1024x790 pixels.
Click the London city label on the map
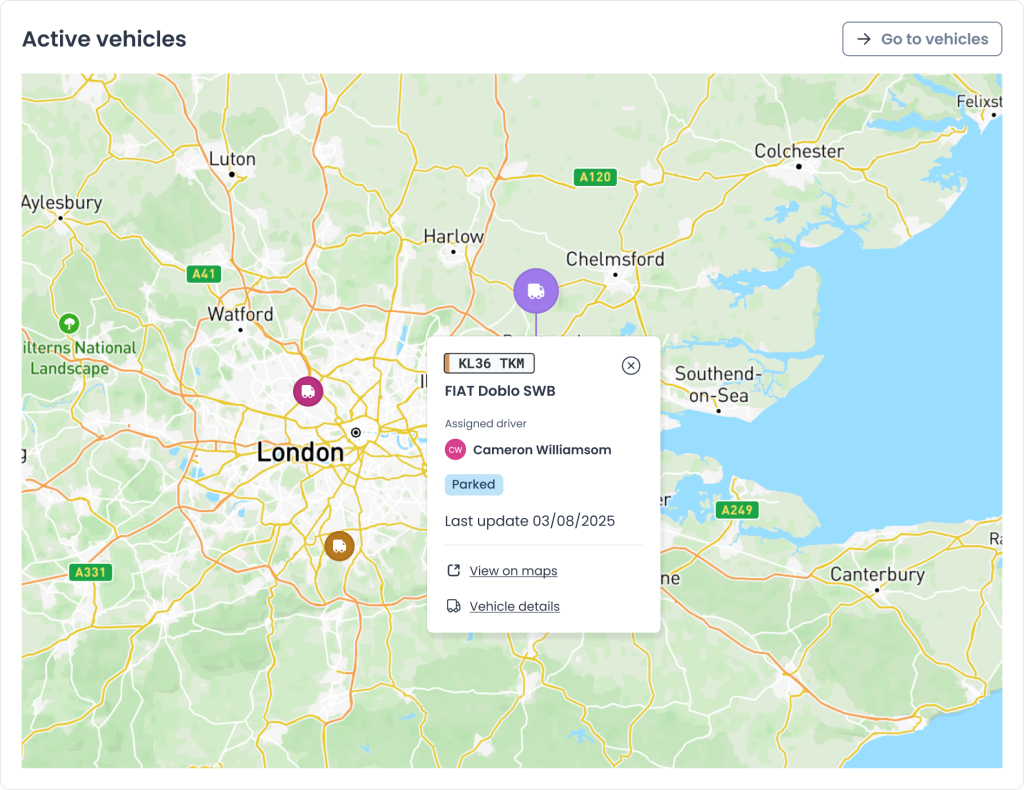point(300,452)
